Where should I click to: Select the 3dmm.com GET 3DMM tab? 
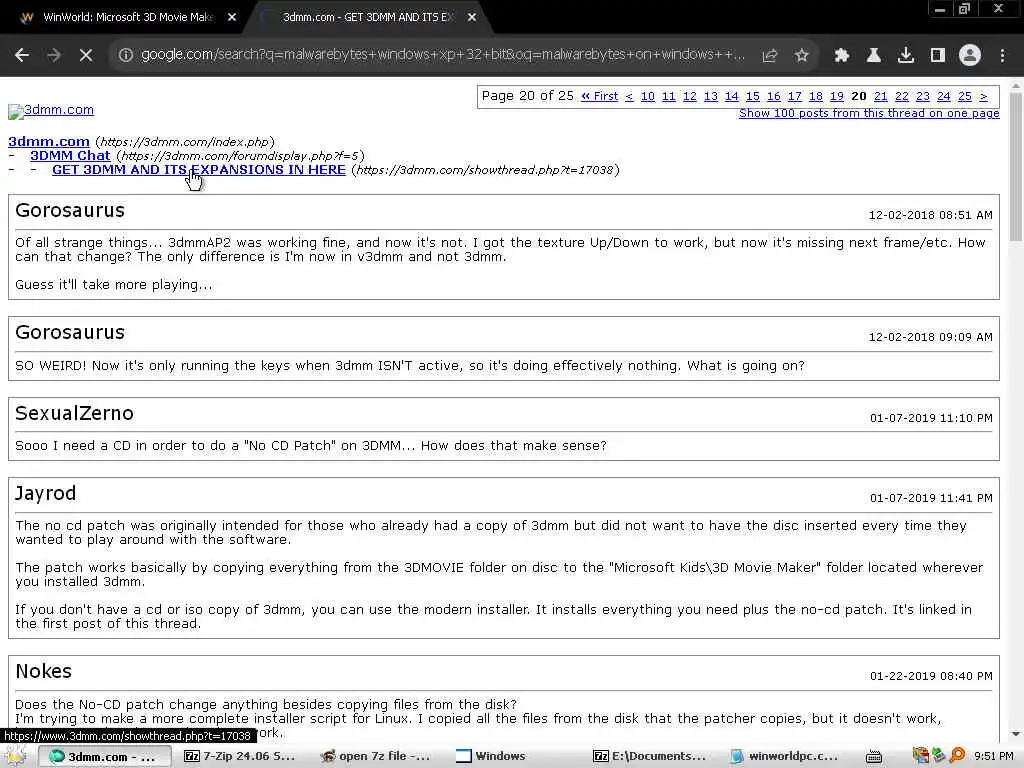[368, 18]
